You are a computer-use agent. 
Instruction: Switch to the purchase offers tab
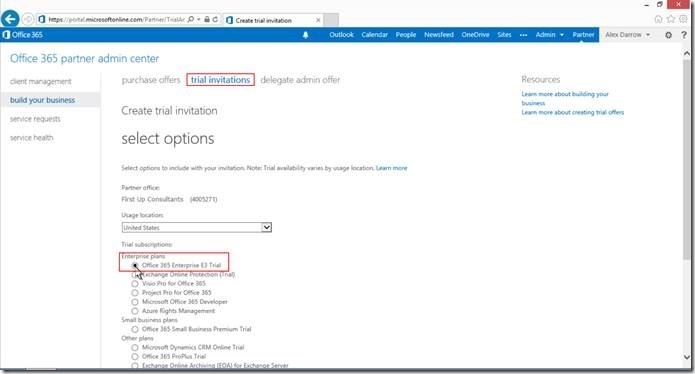coord(151,80)
